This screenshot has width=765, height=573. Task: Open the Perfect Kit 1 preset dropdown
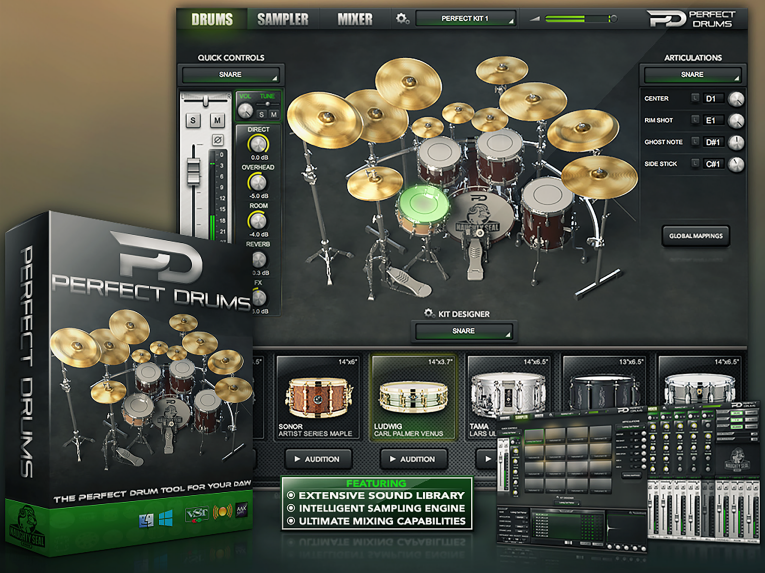[465, 19]
